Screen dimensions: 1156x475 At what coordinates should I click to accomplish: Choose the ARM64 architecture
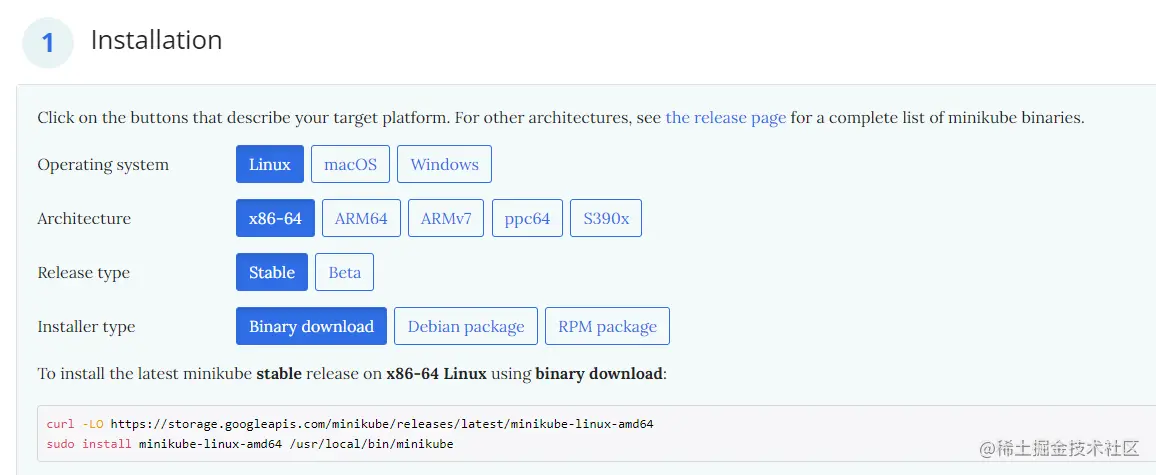tap(361, 218)
